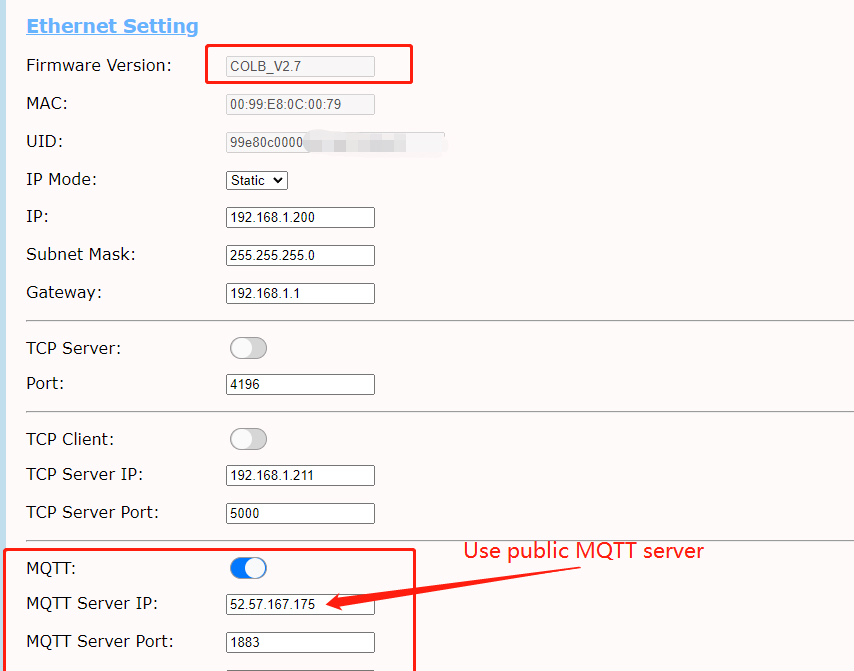Click the Gateway input field

[300, 293]
